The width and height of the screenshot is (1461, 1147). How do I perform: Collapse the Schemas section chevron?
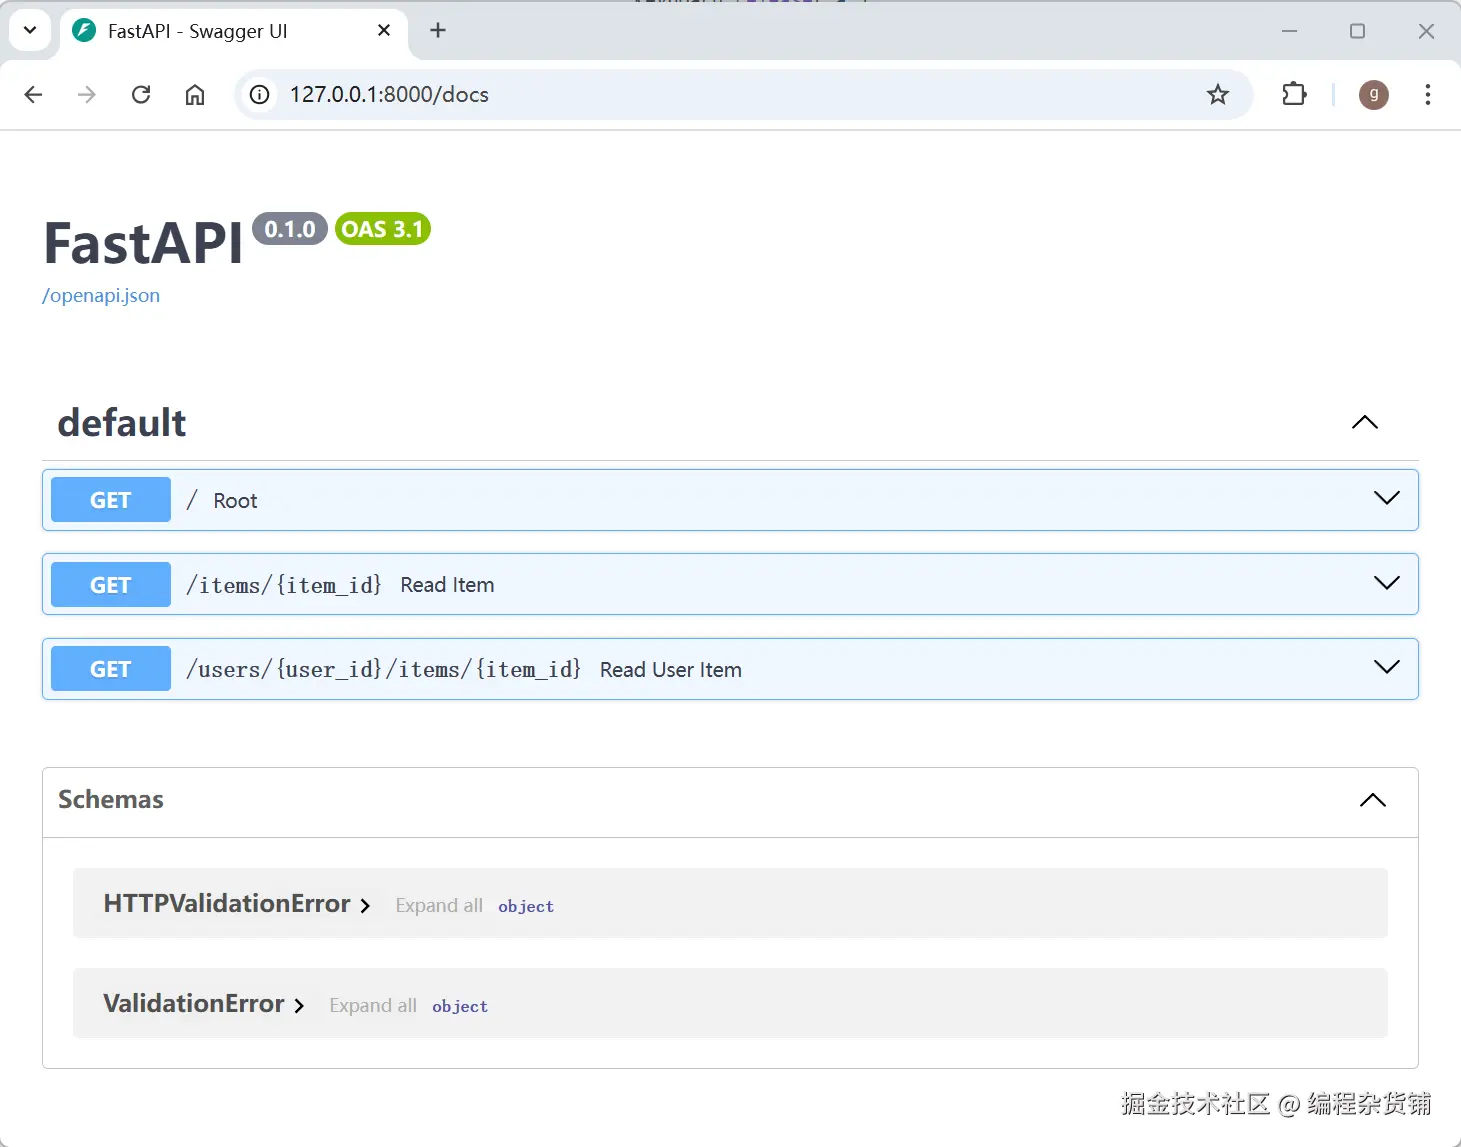pyautogui.click(x=1373, y=800)
